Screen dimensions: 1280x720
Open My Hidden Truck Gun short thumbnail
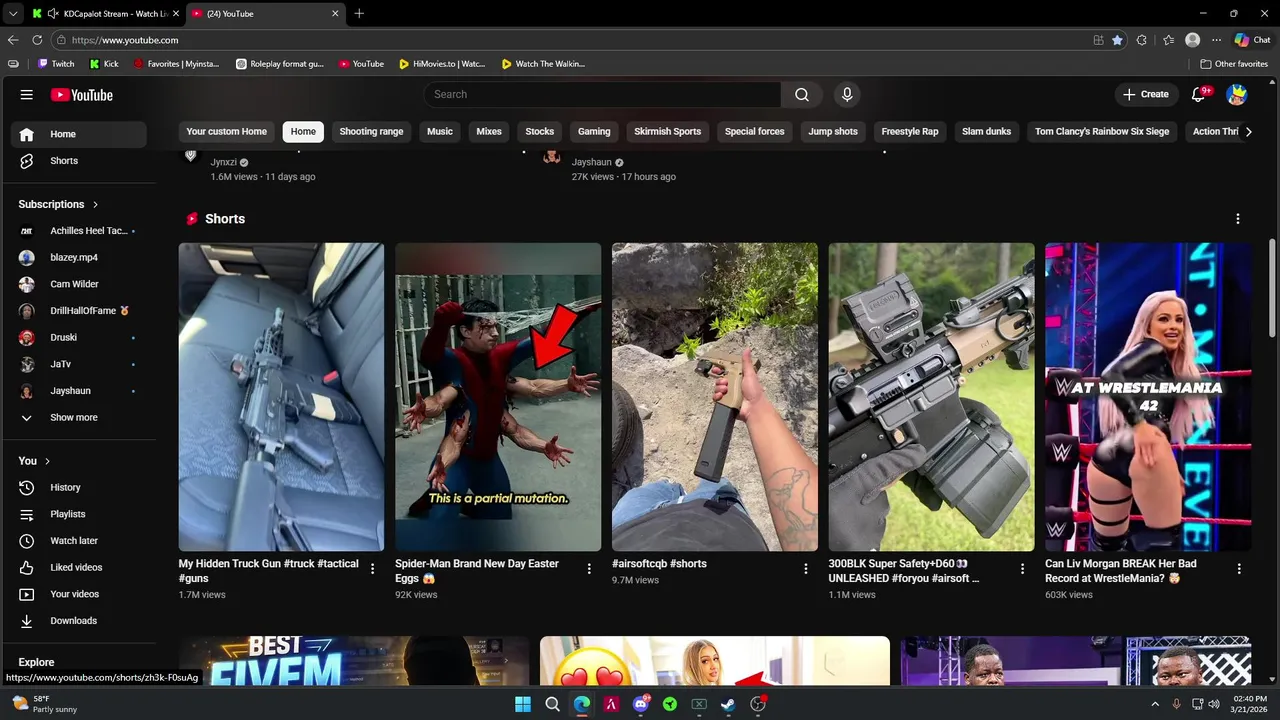point(281,397)
